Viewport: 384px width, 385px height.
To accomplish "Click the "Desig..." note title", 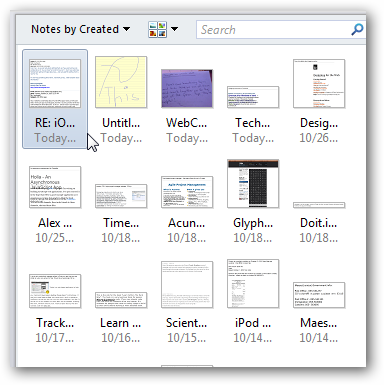I will (319, 123).
